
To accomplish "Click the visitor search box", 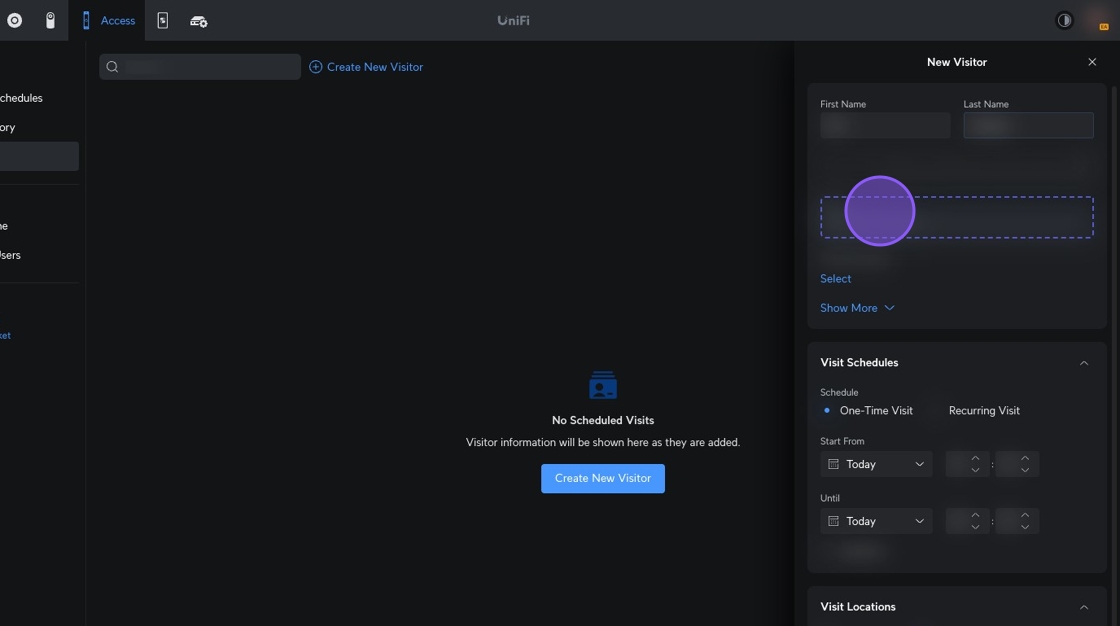I will point(200,67).
